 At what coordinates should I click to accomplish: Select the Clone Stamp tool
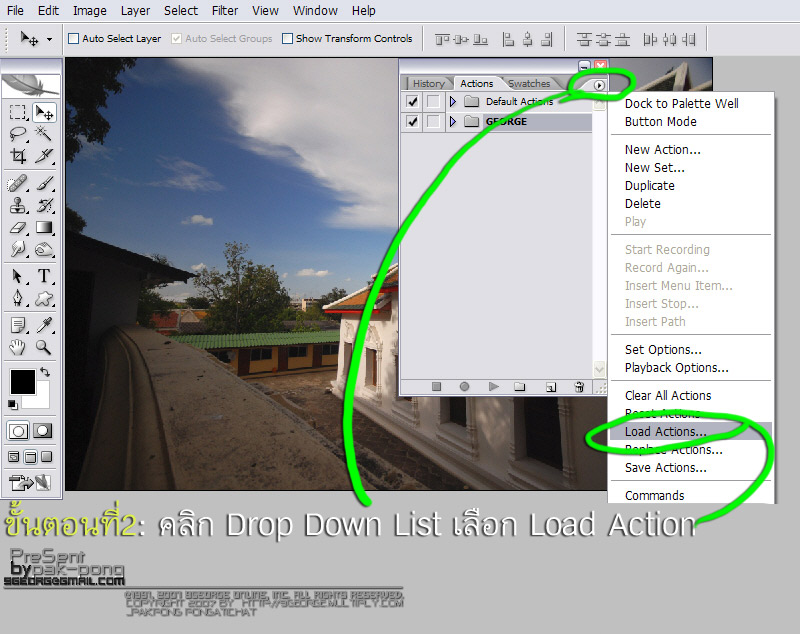[x=18, y=205]
